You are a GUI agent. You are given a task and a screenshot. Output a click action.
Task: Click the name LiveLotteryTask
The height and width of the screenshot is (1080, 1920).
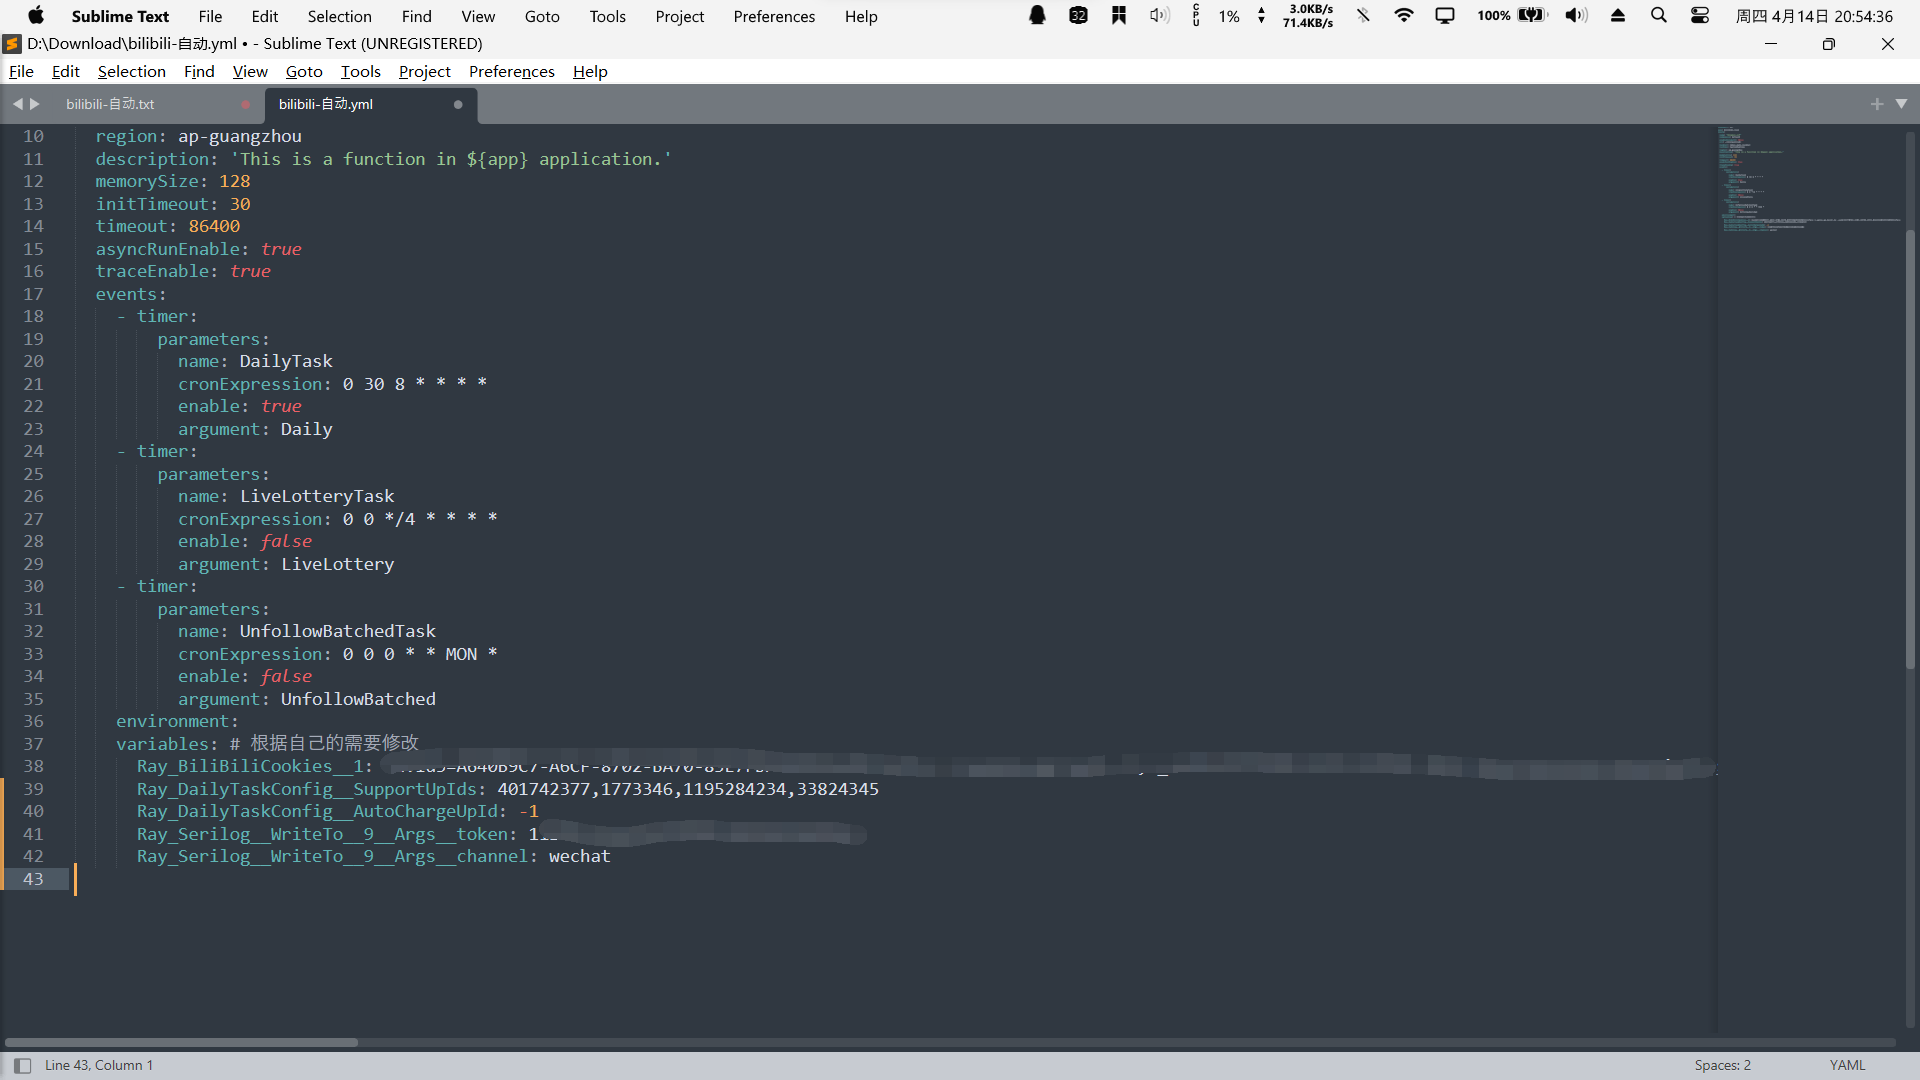pos(317,496)
